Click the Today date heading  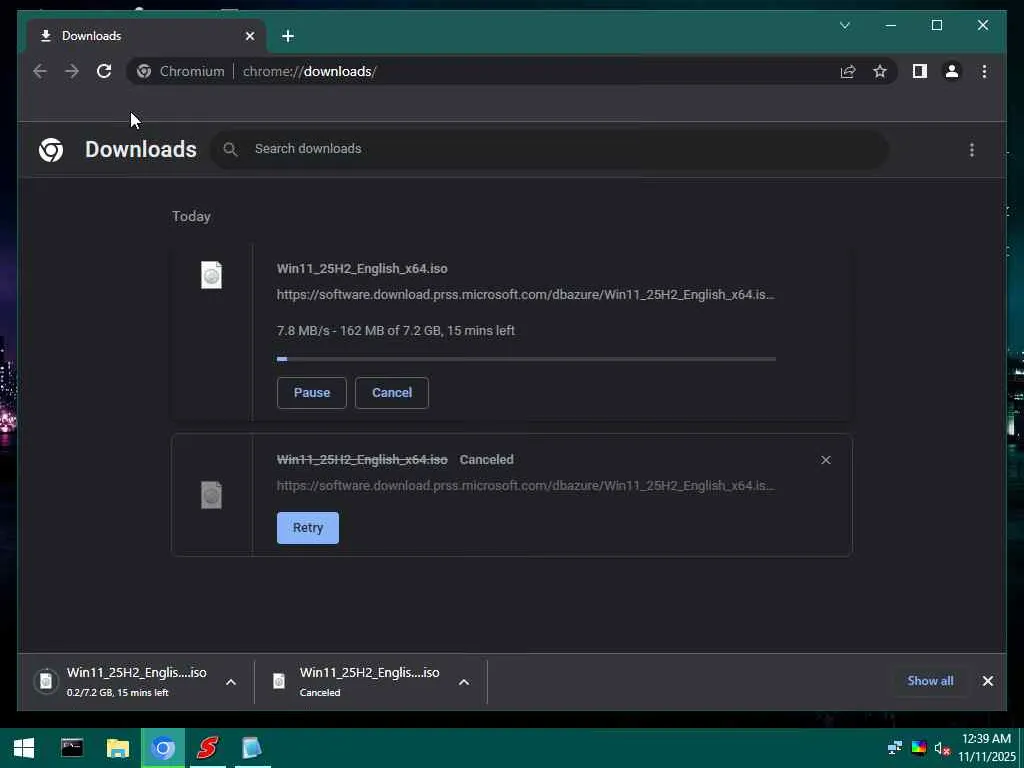pyautogui.click(x=191, y=216)
